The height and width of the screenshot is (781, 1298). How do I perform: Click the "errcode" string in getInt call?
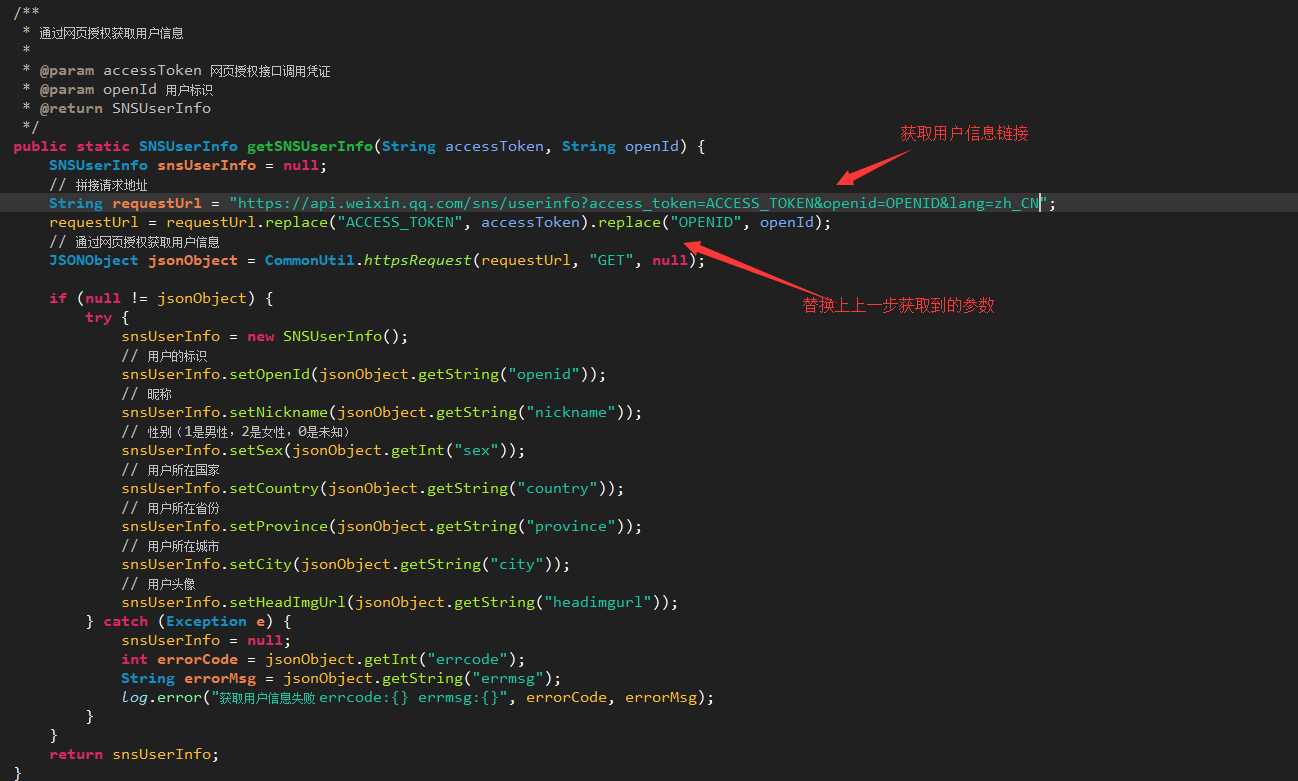467,659
